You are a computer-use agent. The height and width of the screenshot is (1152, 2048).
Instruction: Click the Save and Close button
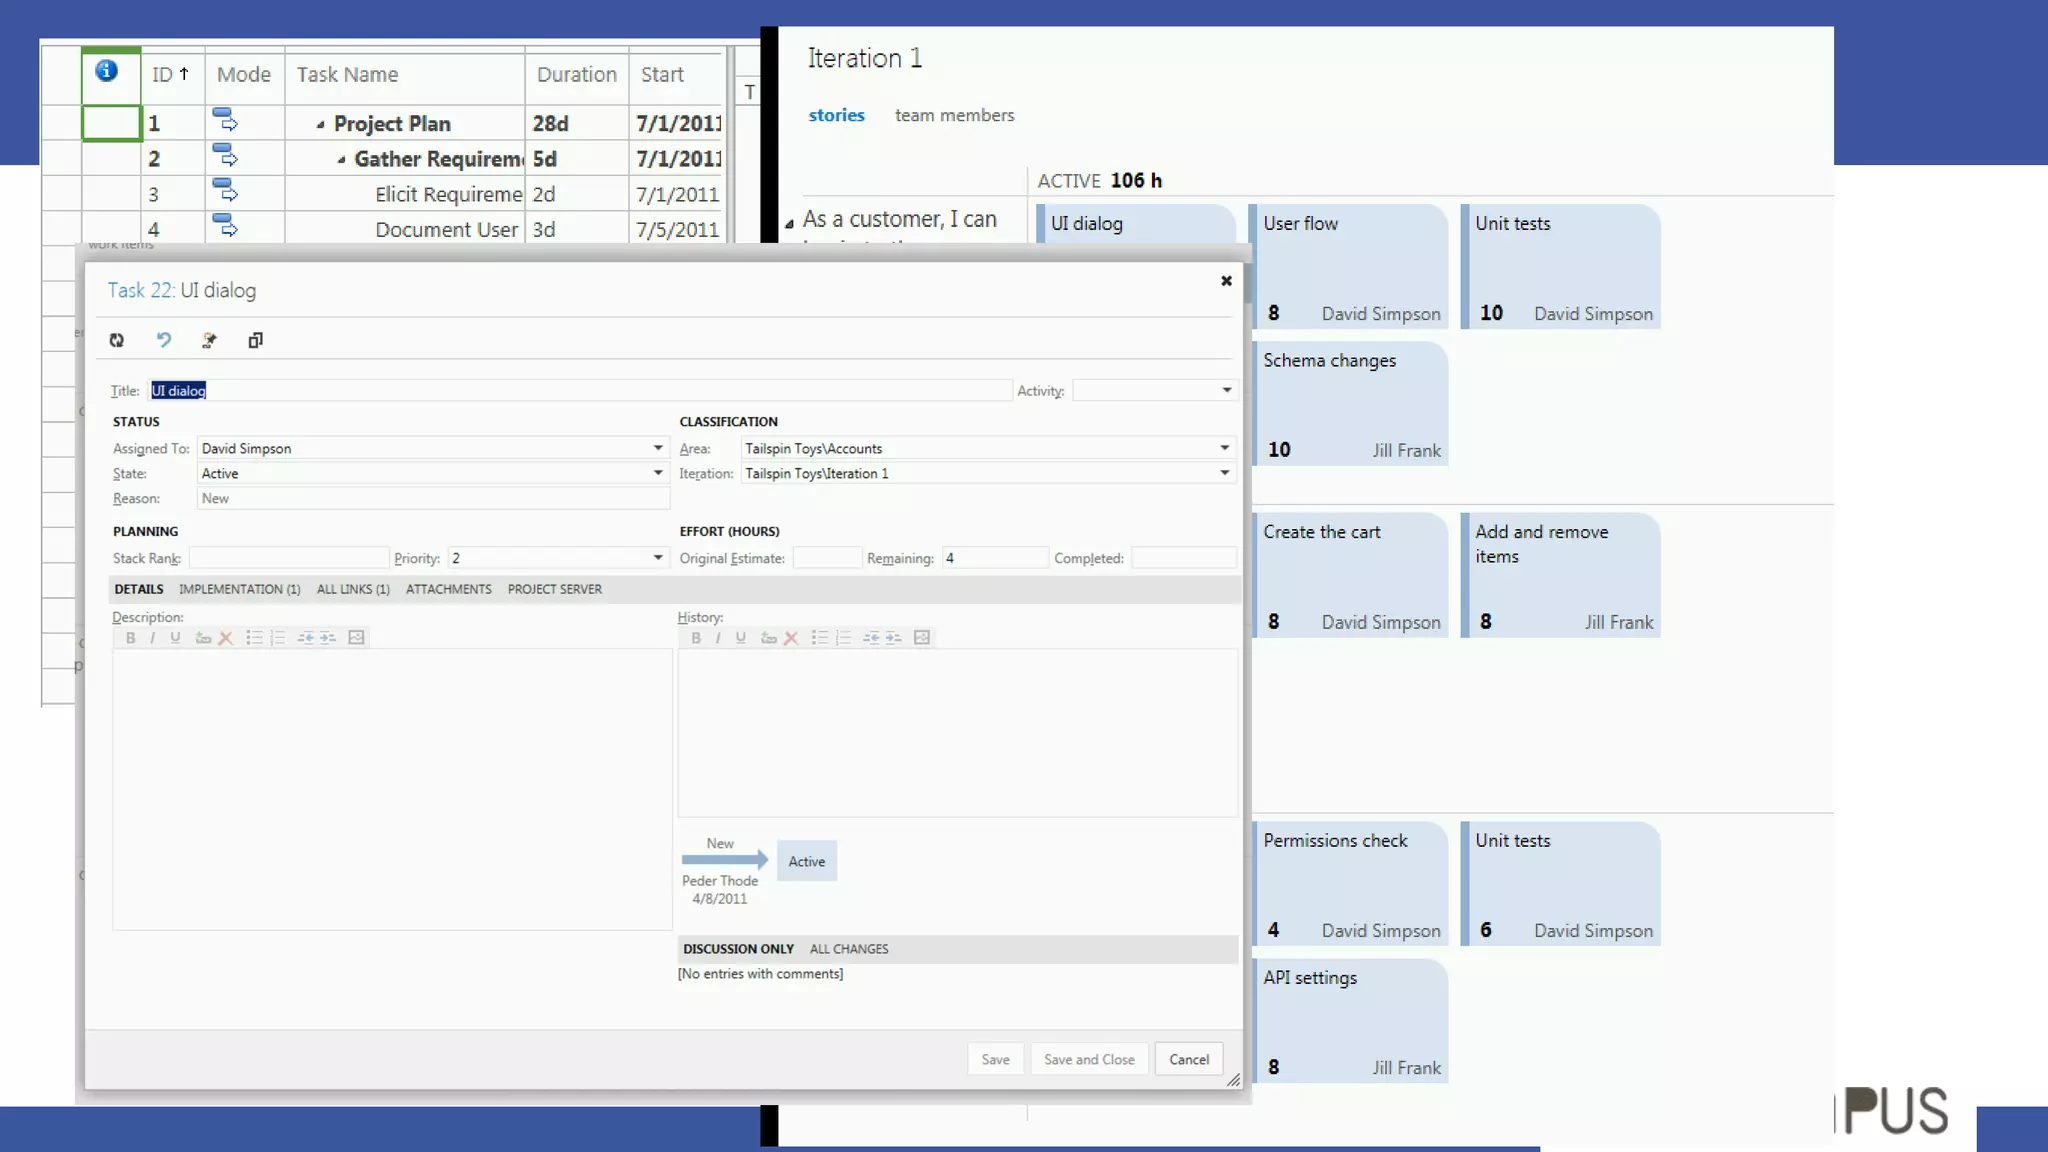point(1088,1059)
